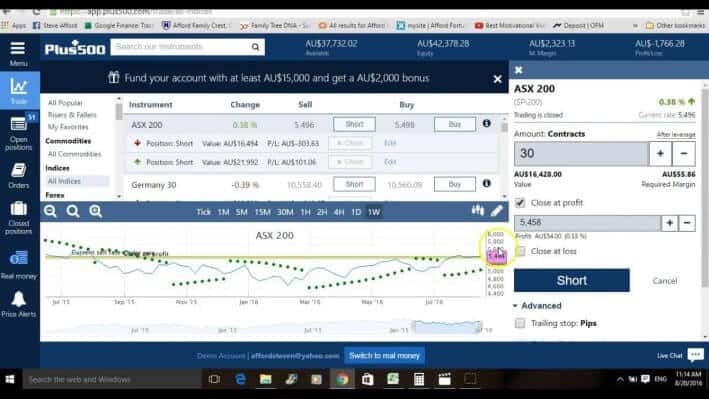The image size is (709, 399).
Task: Open the Plus500 hamburger Menu
Action: click(18, 53)
